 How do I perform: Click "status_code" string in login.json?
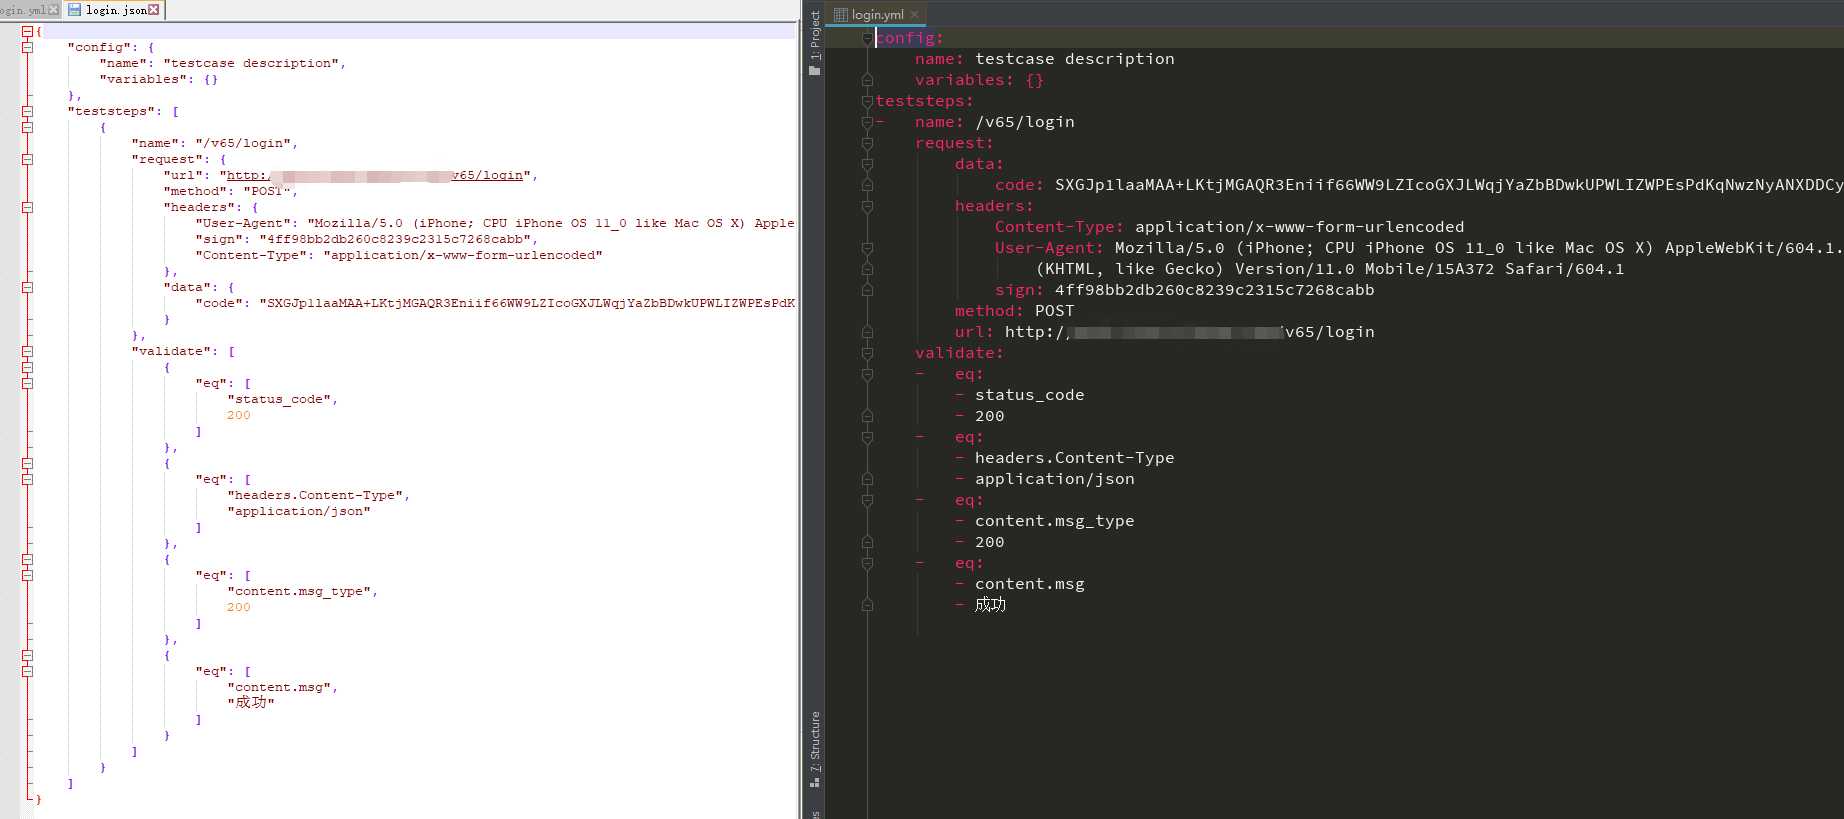pyautogui.click(x=279, y=399)
